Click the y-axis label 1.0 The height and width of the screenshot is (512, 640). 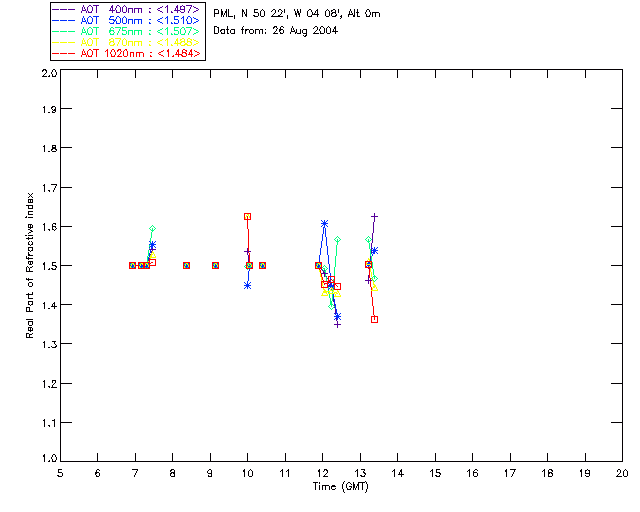point(49,459)
